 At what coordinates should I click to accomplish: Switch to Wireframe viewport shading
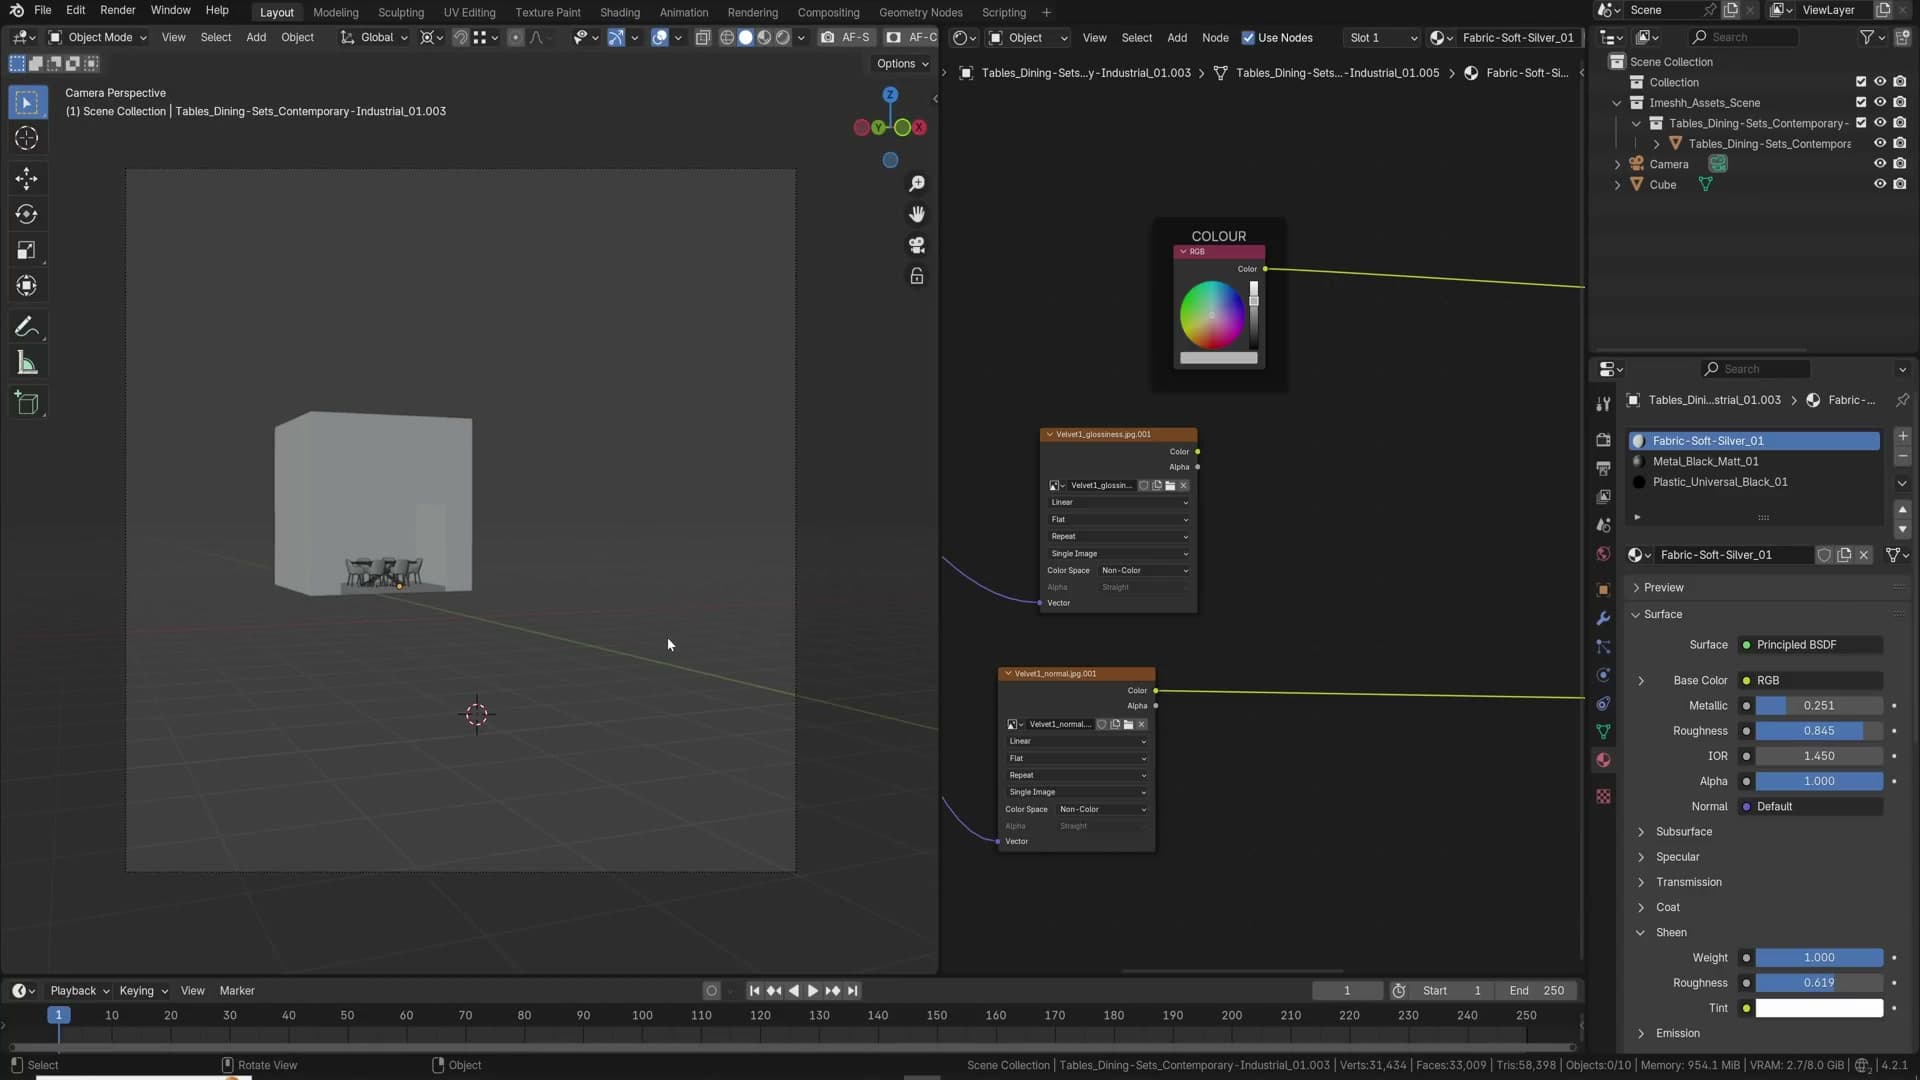(727, 37)
